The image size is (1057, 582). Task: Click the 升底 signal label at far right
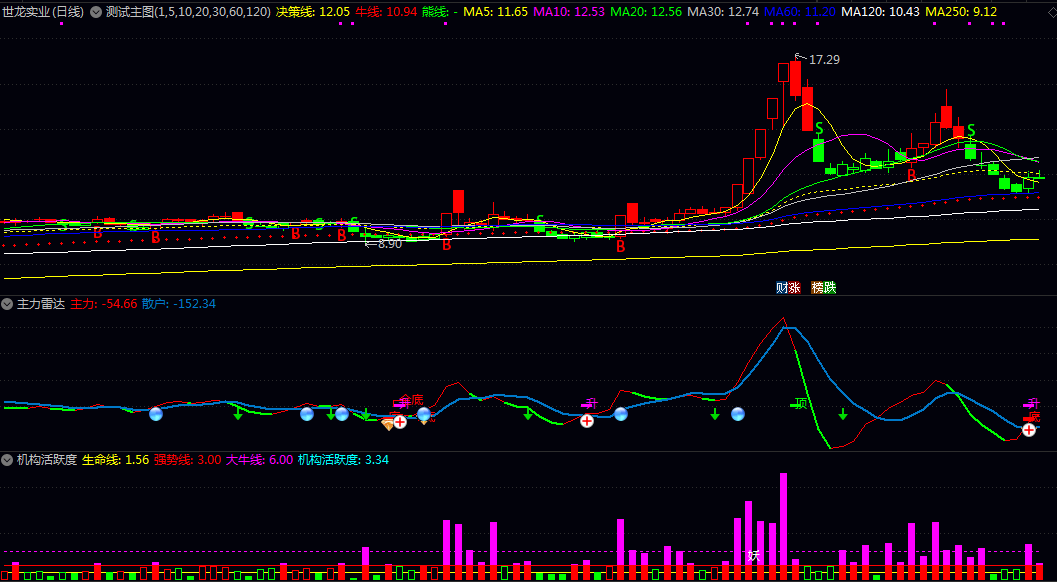click(1033, 410)
